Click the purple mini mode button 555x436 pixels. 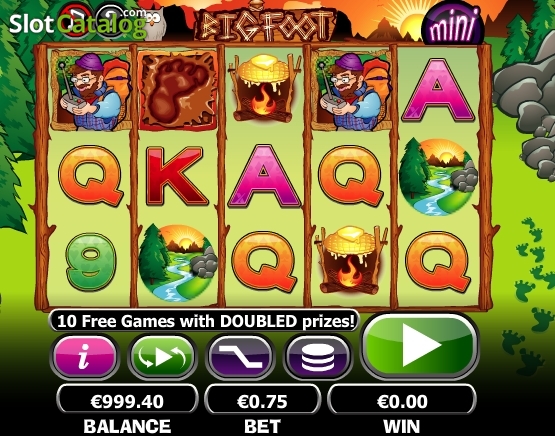coord(452,25)
